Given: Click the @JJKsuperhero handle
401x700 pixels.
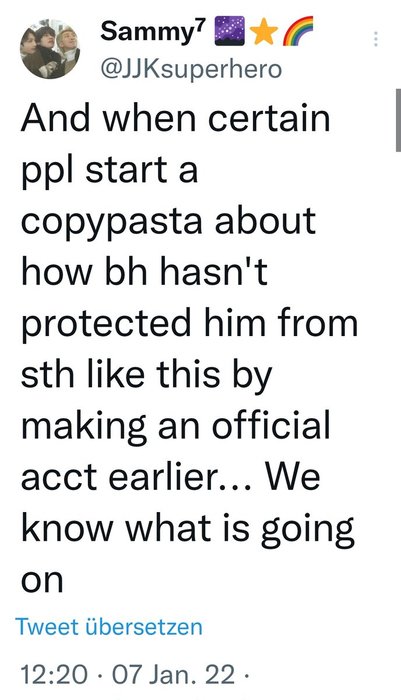Looking at the screenshot, I should pos(192,69).
